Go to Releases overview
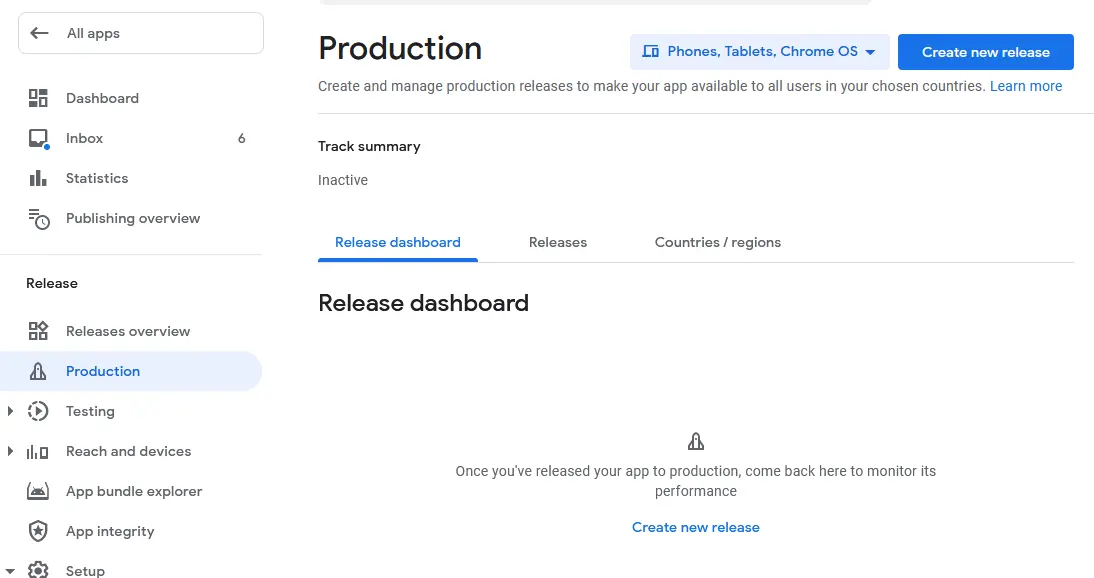Screen dimensions: 1094x578 (128, 331)
